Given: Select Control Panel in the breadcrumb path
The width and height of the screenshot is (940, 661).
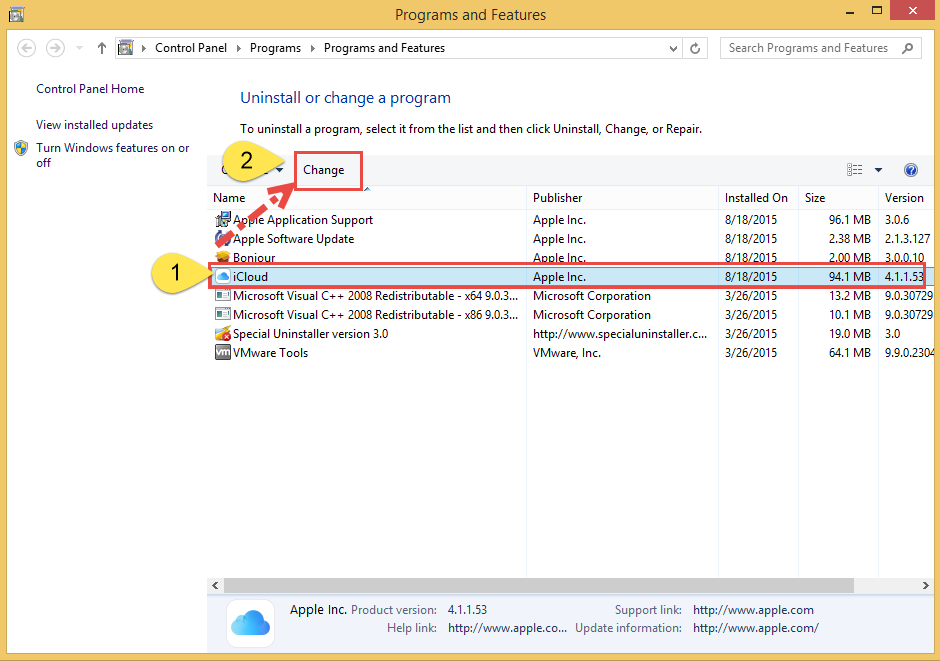Looking at the screenshot, I should [191, 48].
